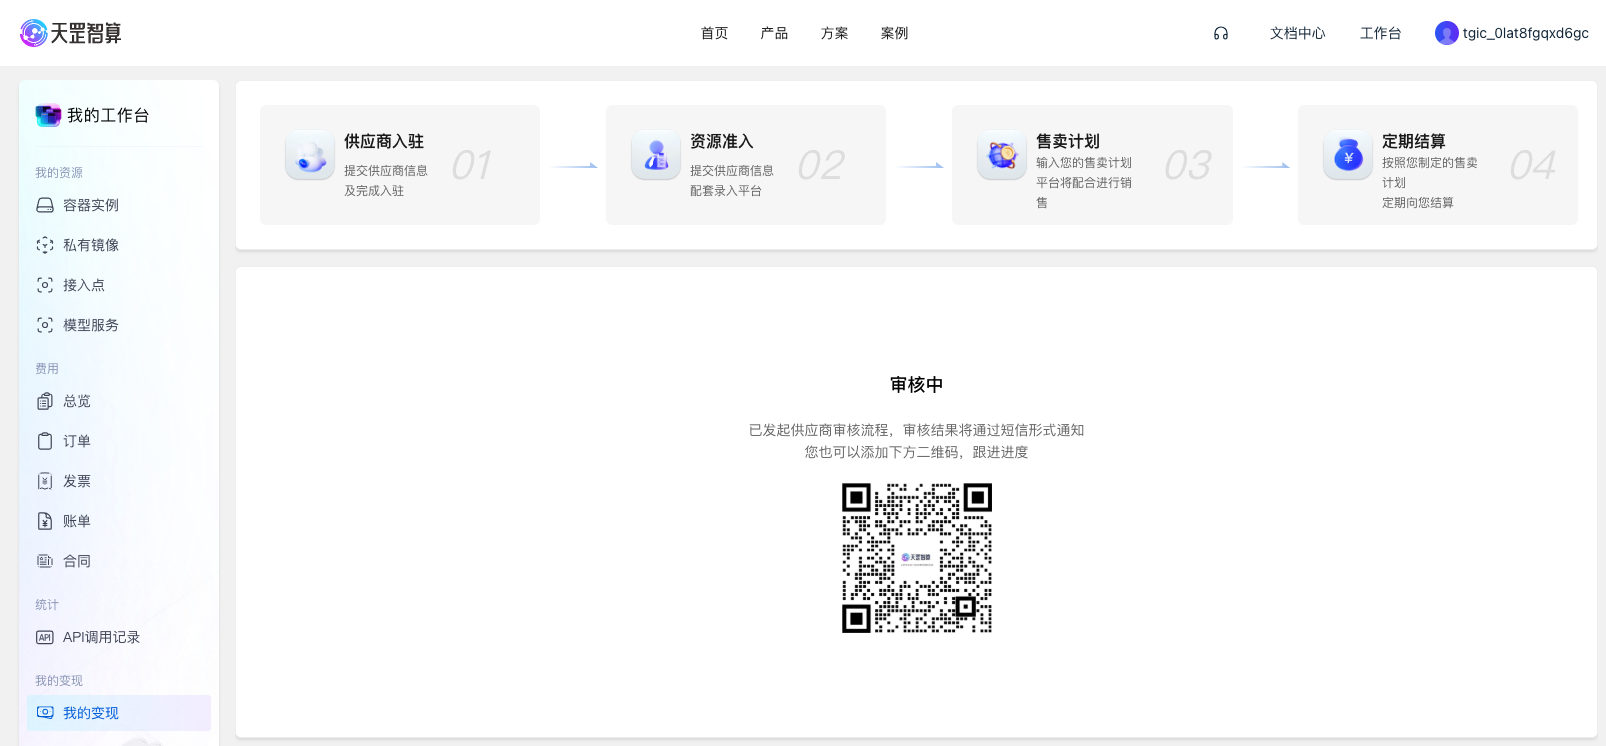Click step number 01
This screenshot has width=1606, height=746.
point(471,165)
